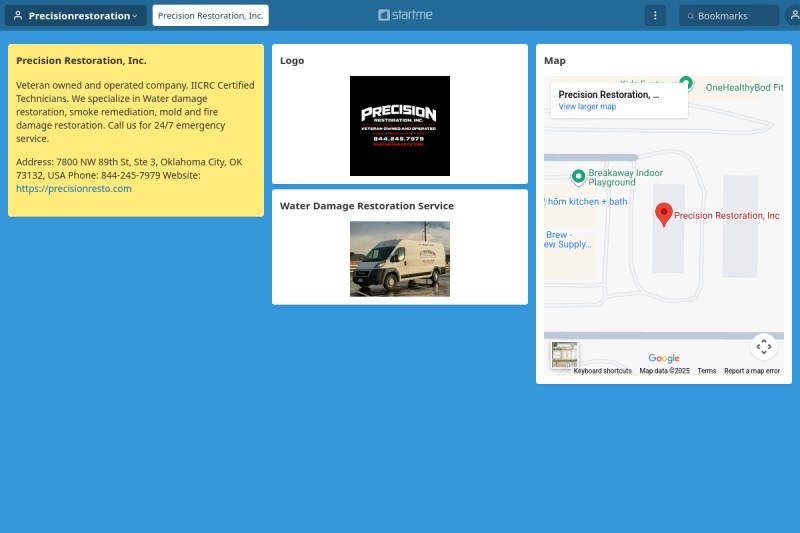
Task: Click the Map widget title
Action: tap(555, 61)
